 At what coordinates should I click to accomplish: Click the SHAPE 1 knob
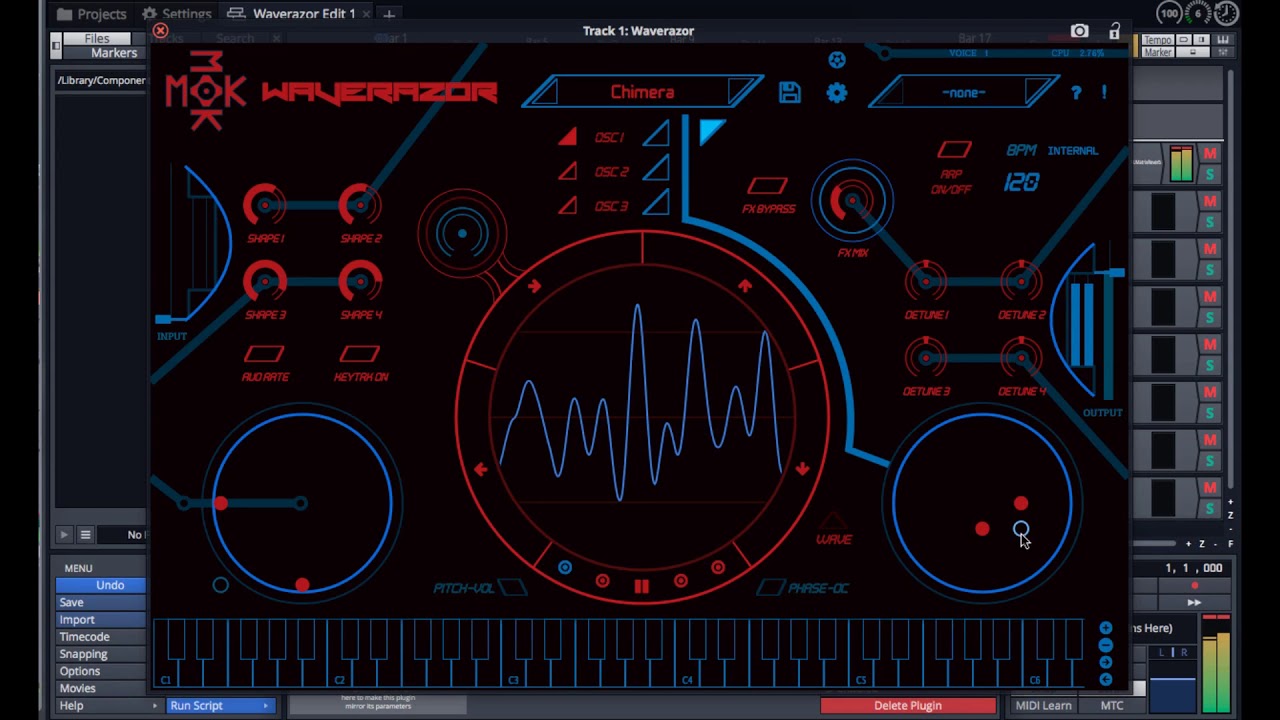(x=265, y=206)
